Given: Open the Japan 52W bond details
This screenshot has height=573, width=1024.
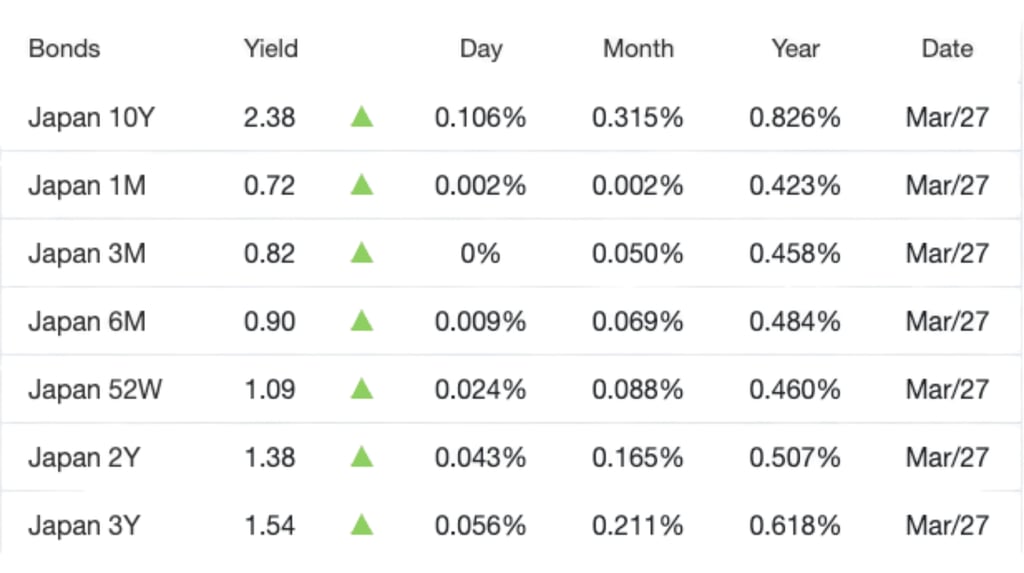Looking at the screenshot, I should coord(95,390).
